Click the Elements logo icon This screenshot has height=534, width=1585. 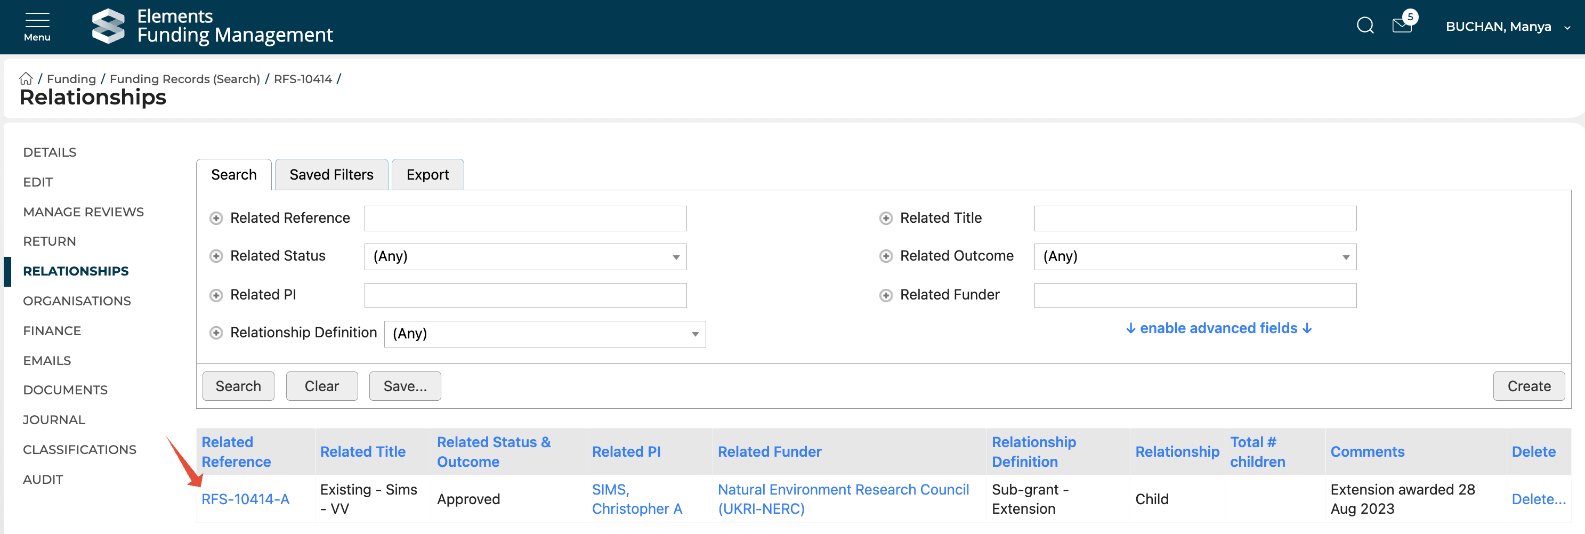coord(108,26)
